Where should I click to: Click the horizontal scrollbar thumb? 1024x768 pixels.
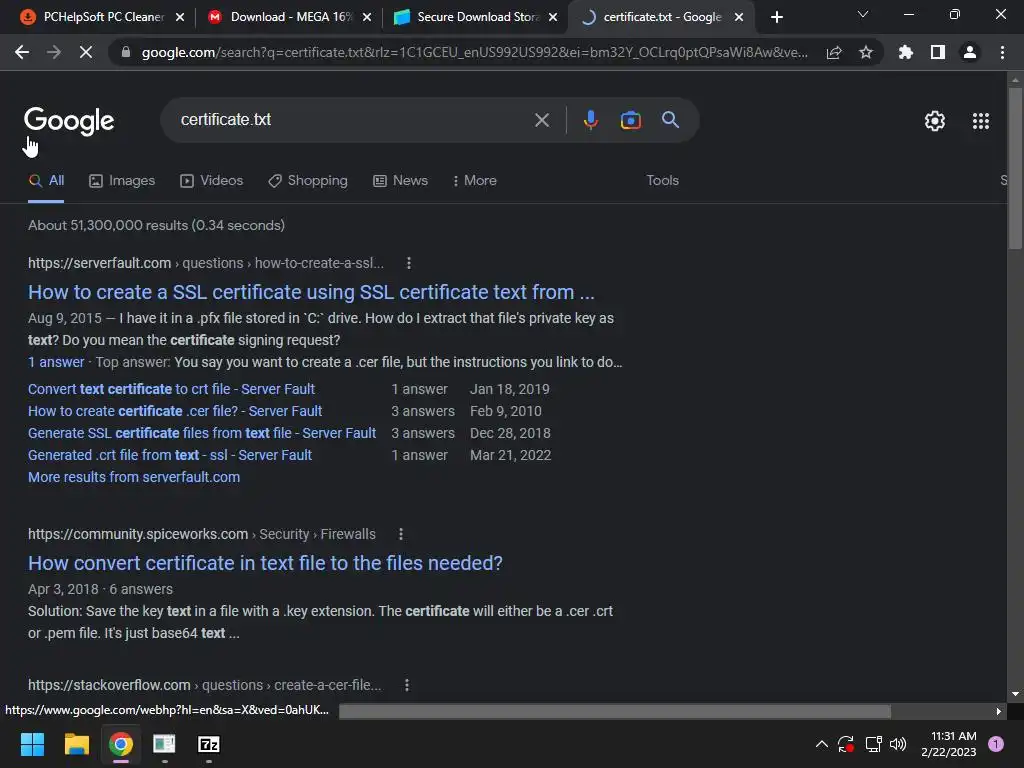coord(615,711)
